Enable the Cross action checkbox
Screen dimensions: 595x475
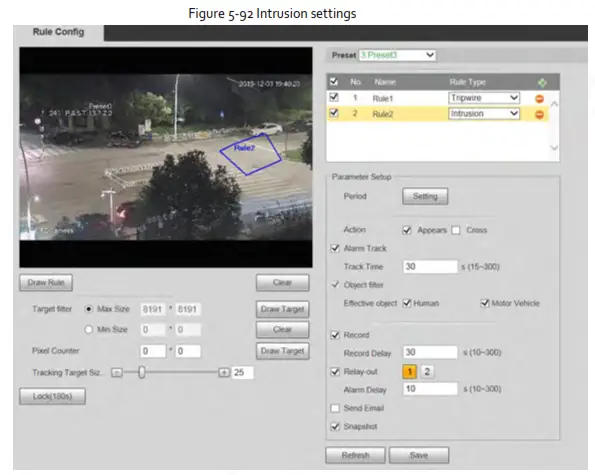coord(456,230)
